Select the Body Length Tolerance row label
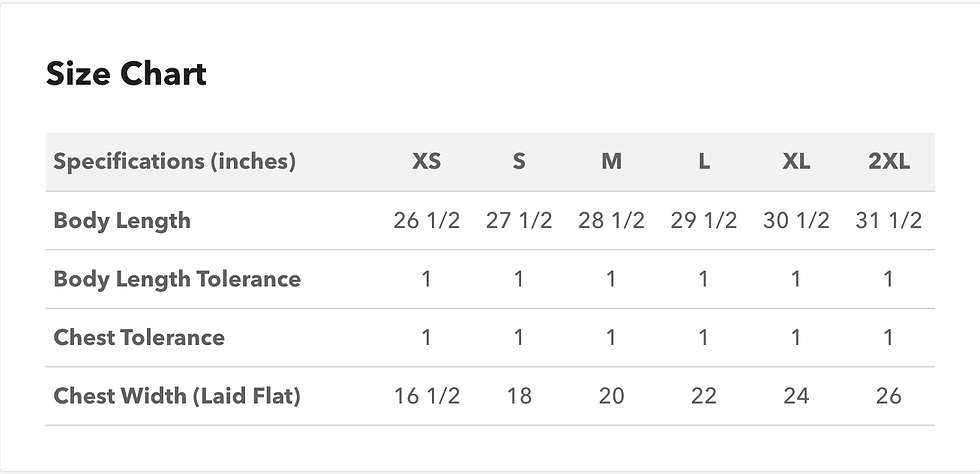The width and height of the screenshot is (980, 474). pos(177,279)
